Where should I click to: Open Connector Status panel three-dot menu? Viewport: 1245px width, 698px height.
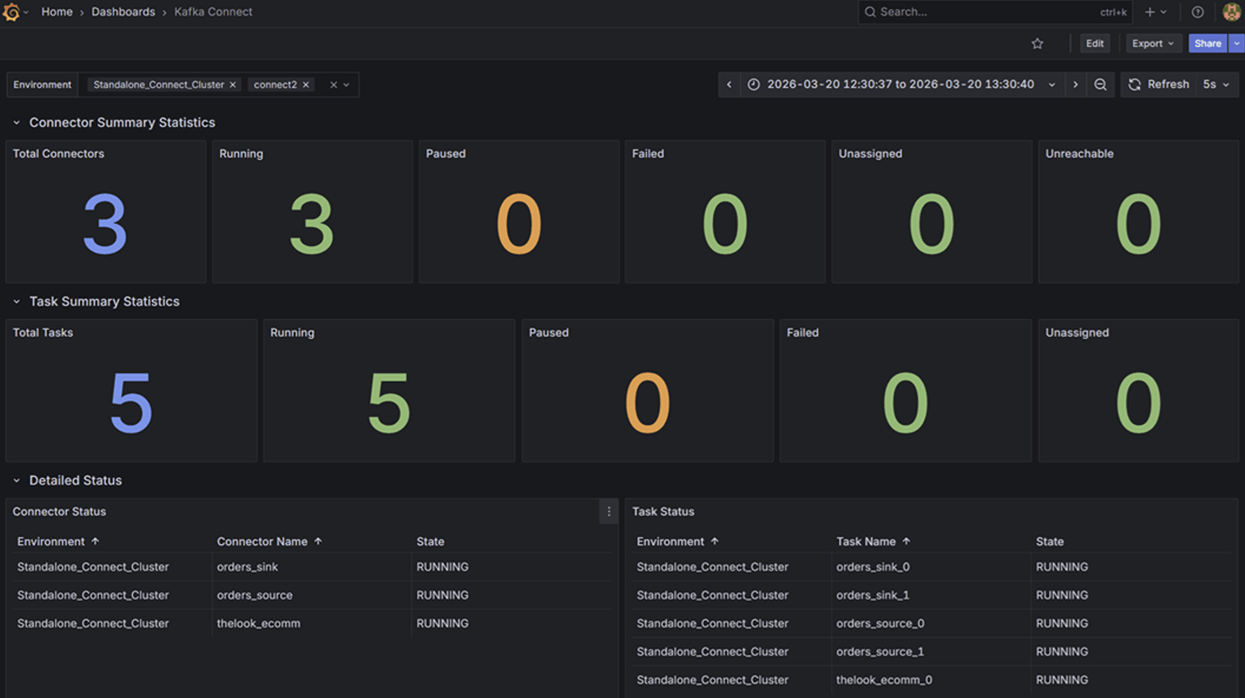(x=609, y=512)
